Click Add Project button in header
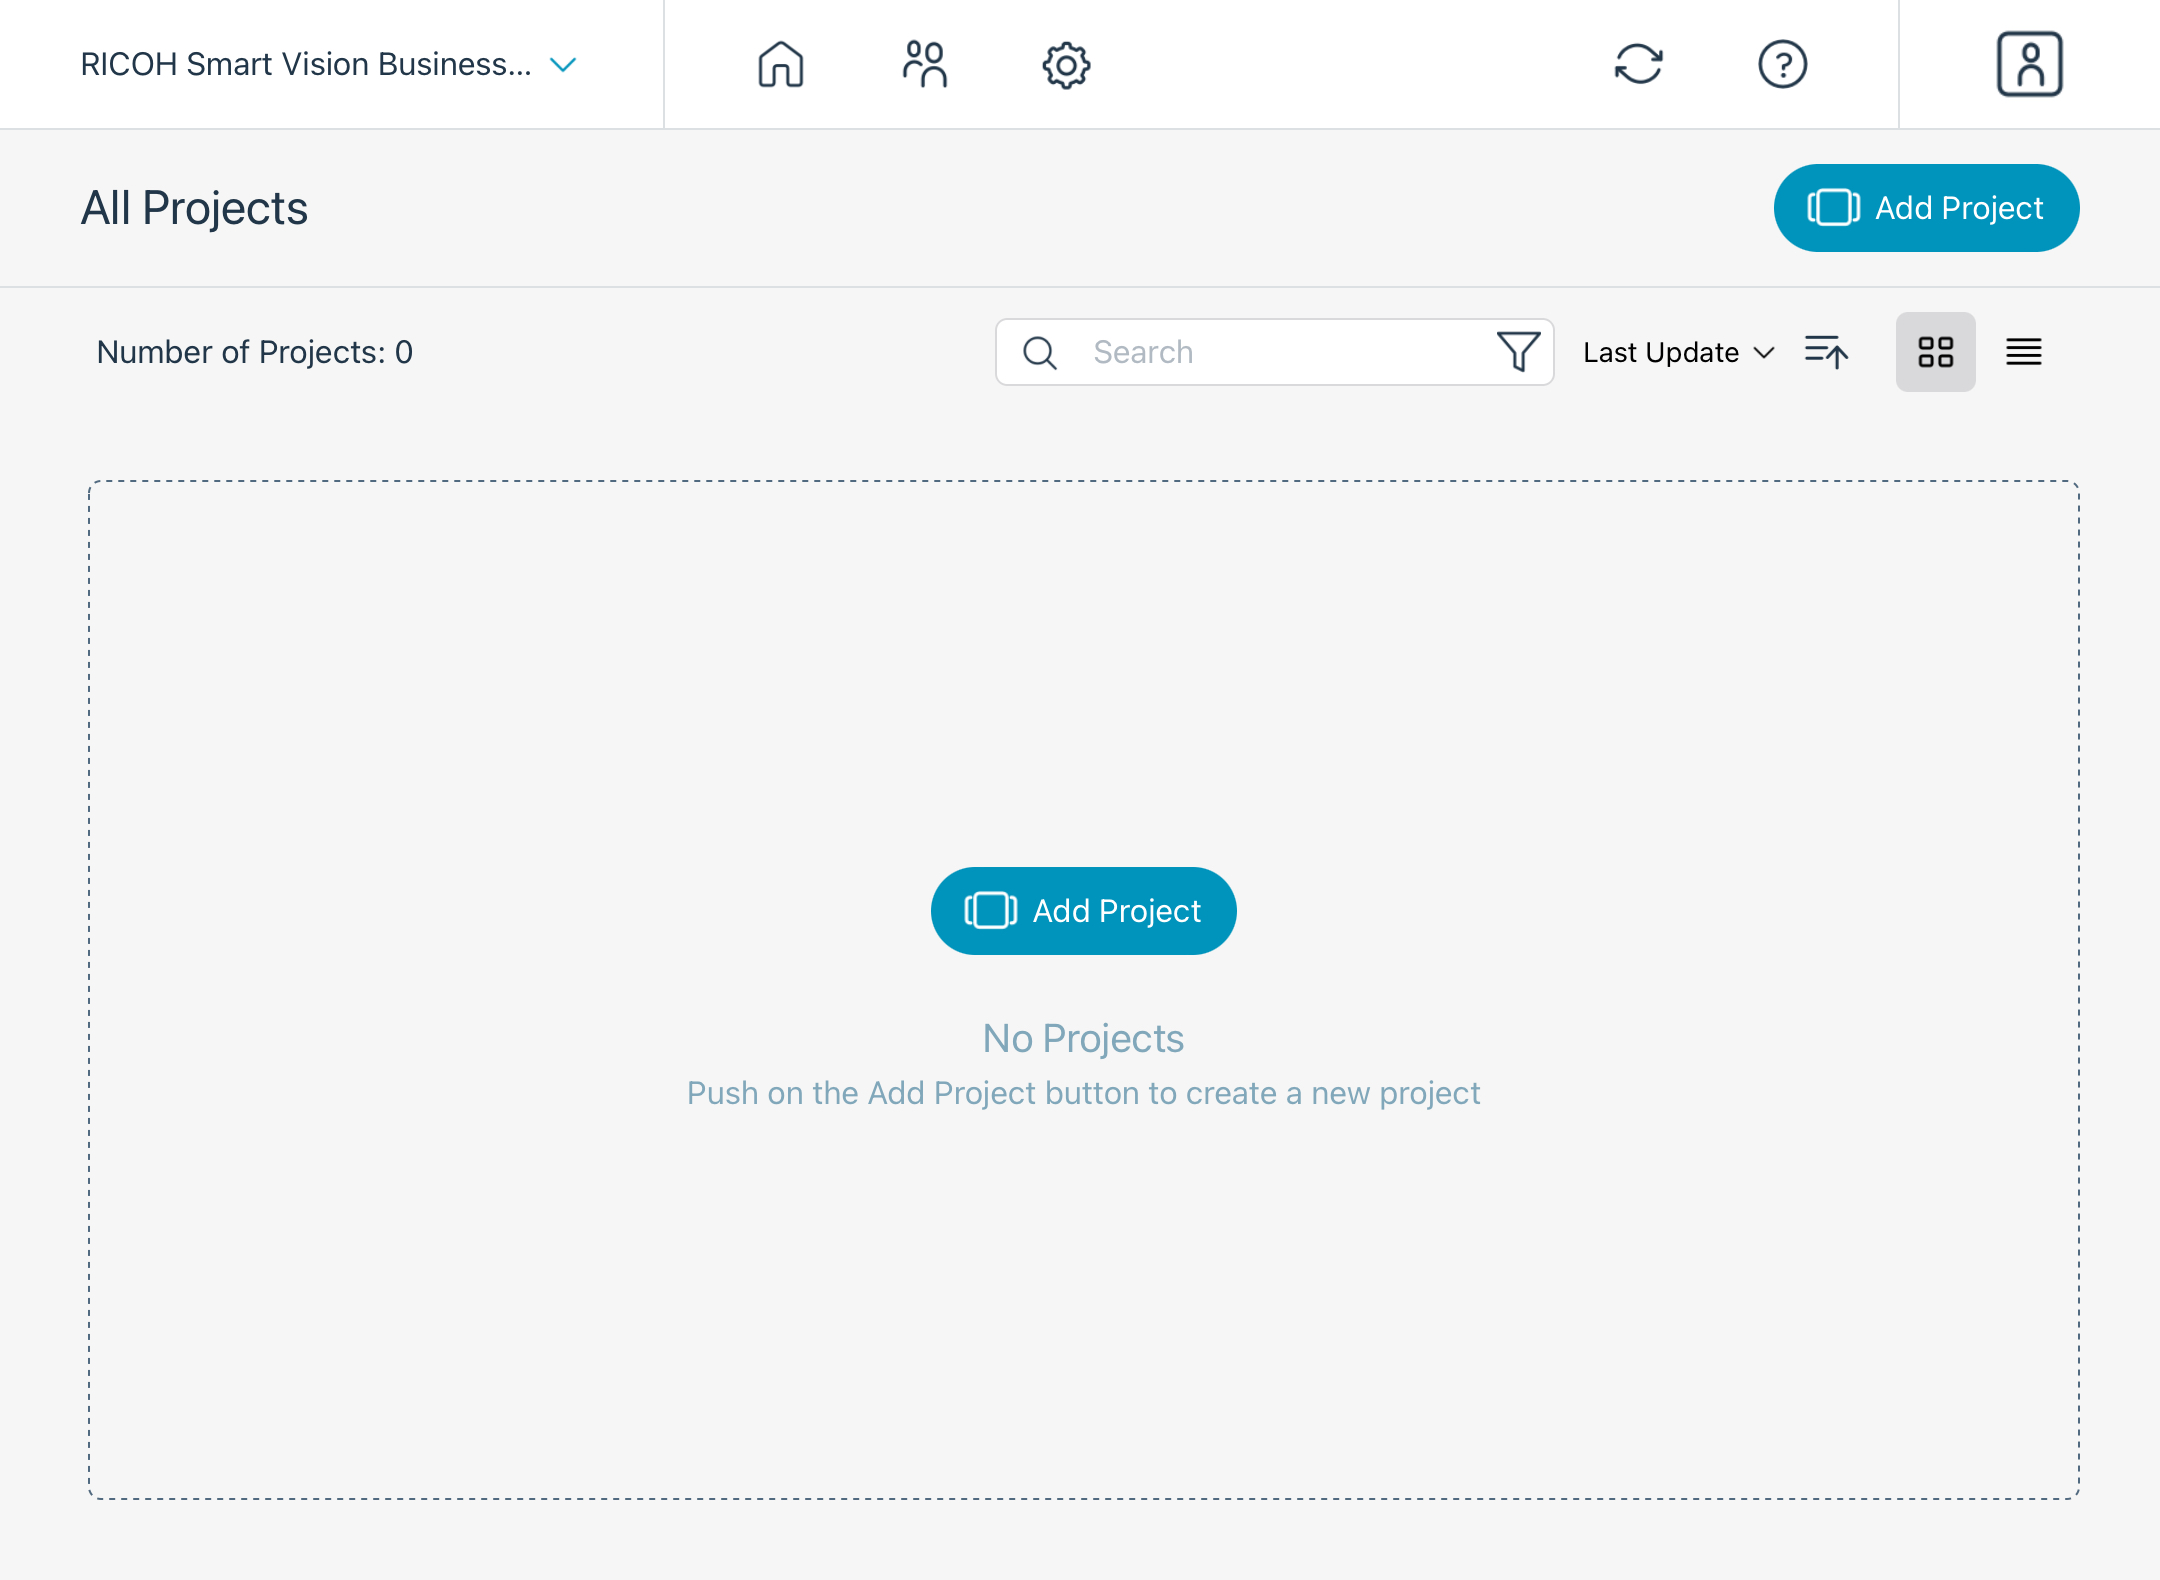The height and width of the screenshot is (1580, 2160). (x=1926, y=208)
